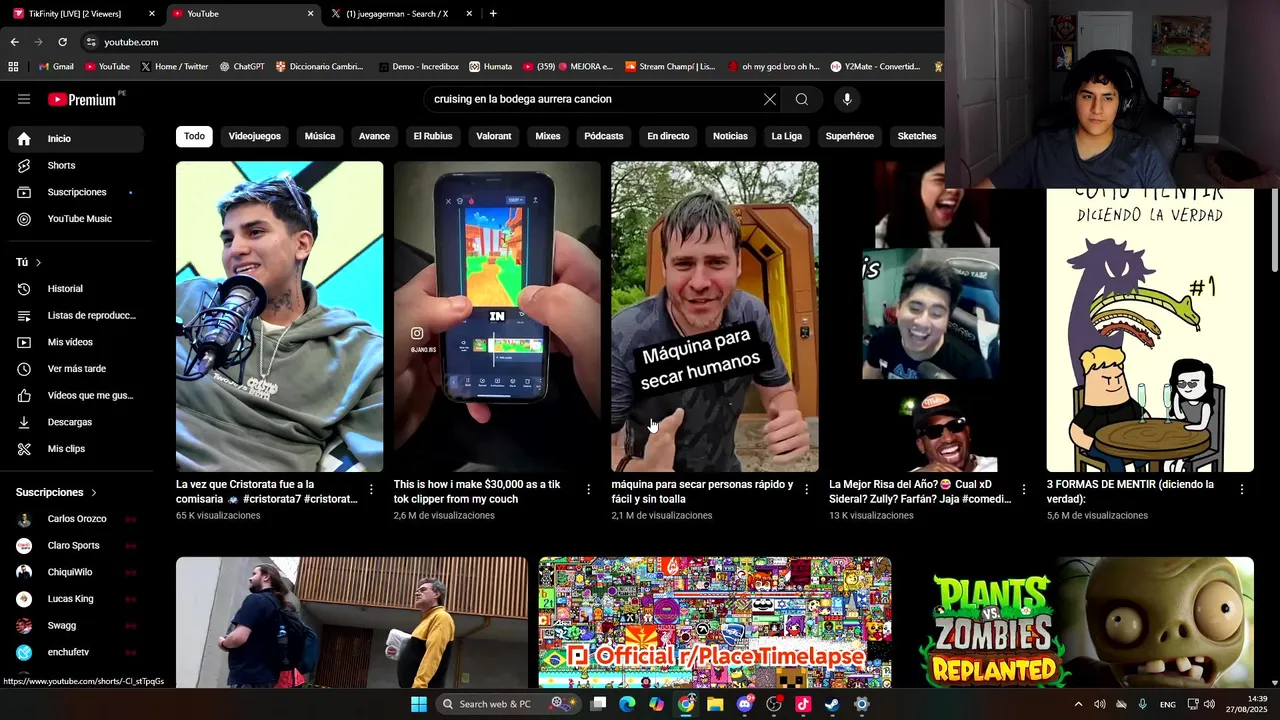Select the En directo filter chip
Screen dimensions: 1280x720
[x=668, y=136]
